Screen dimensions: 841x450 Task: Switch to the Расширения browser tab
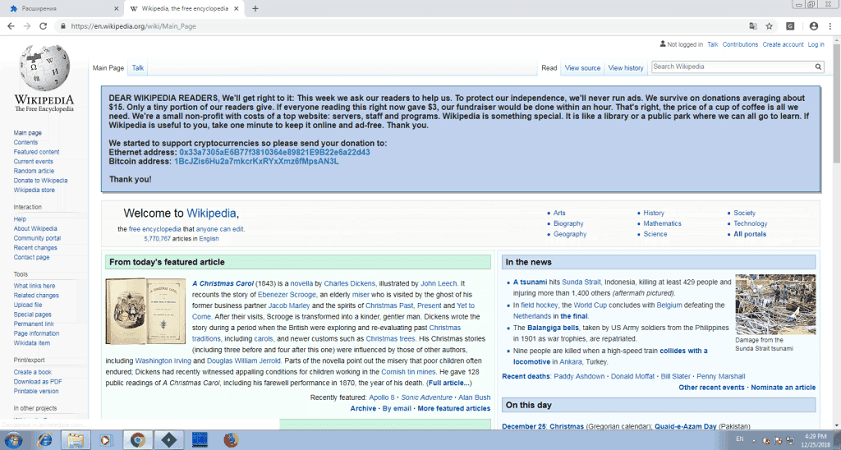pyautogui.click(x=60, y=8)
